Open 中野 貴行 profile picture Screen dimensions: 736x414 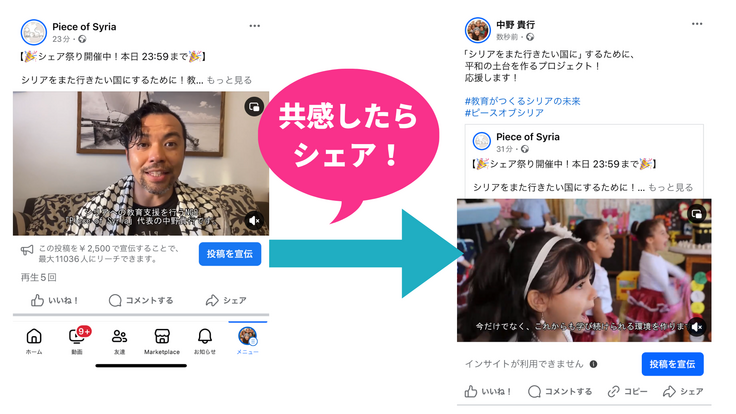point(479,30)
